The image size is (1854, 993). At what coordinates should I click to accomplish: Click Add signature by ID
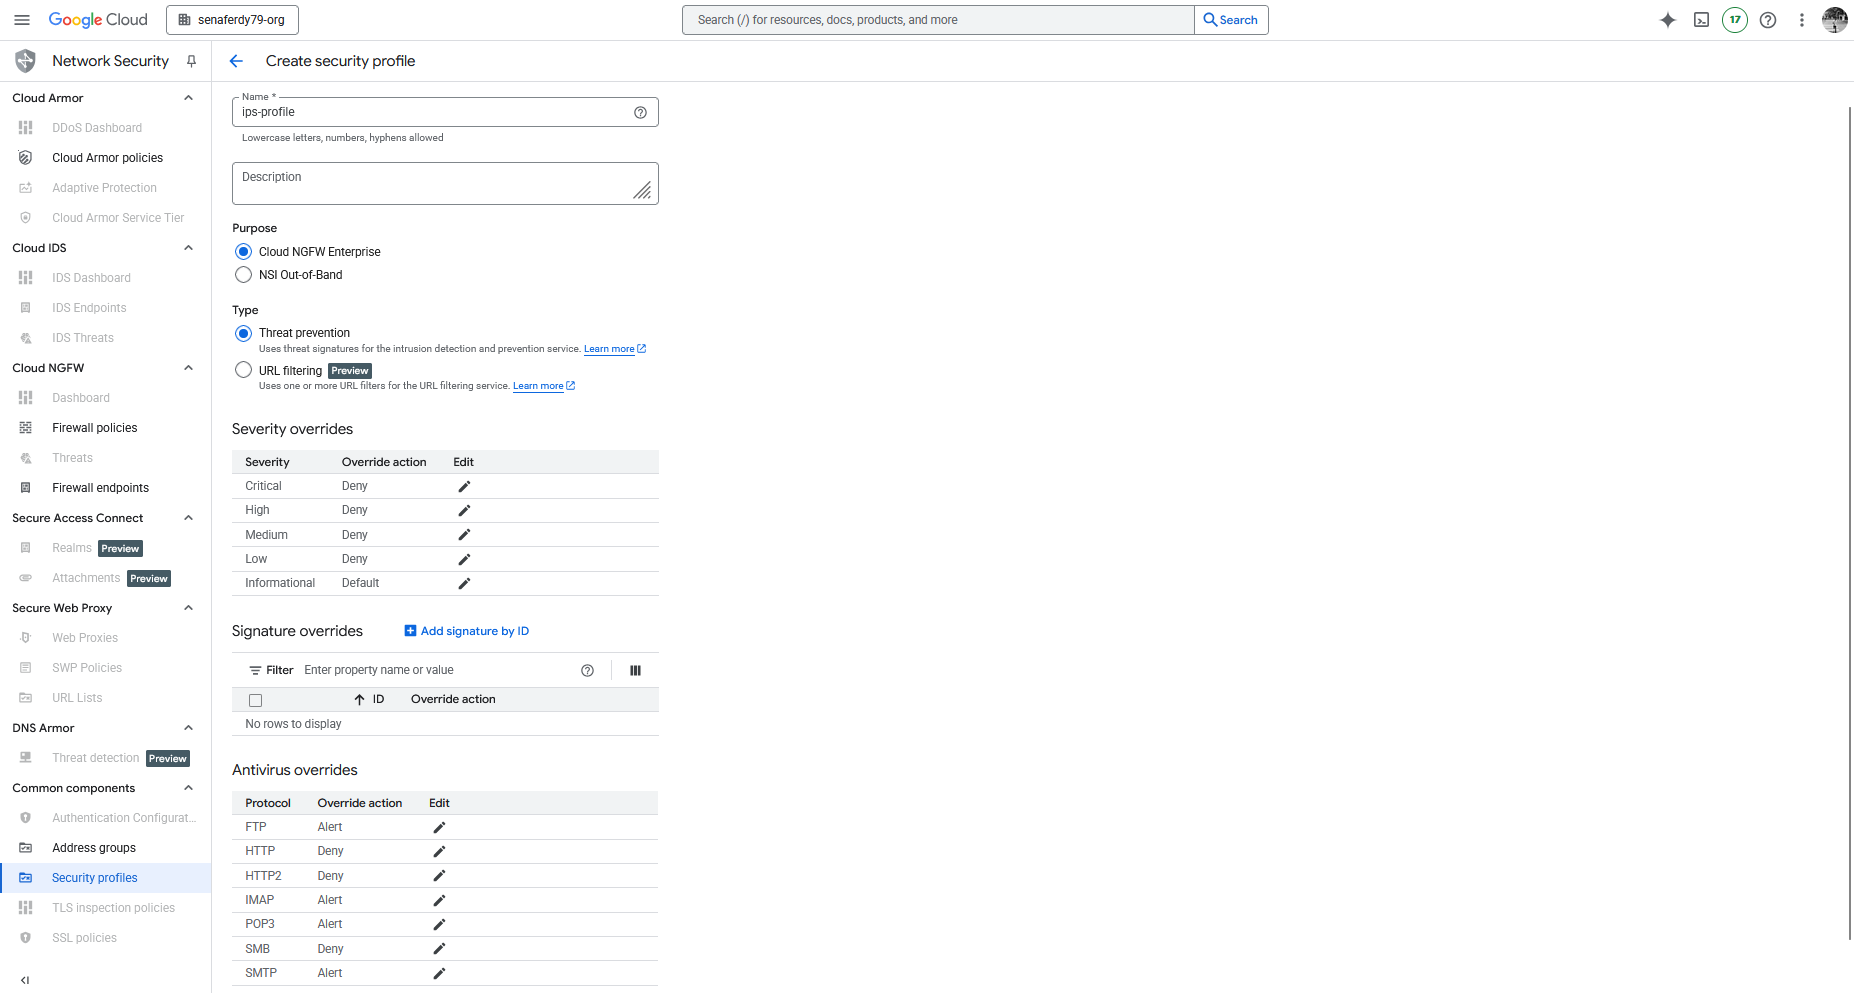pyautogui.click(x=467, y=631)
